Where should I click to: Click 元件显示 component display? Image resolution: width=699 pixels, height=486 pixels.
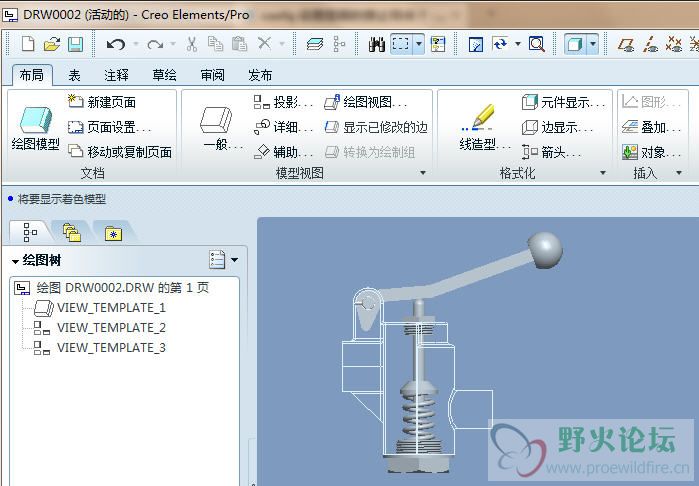click(x=563, y=102)
